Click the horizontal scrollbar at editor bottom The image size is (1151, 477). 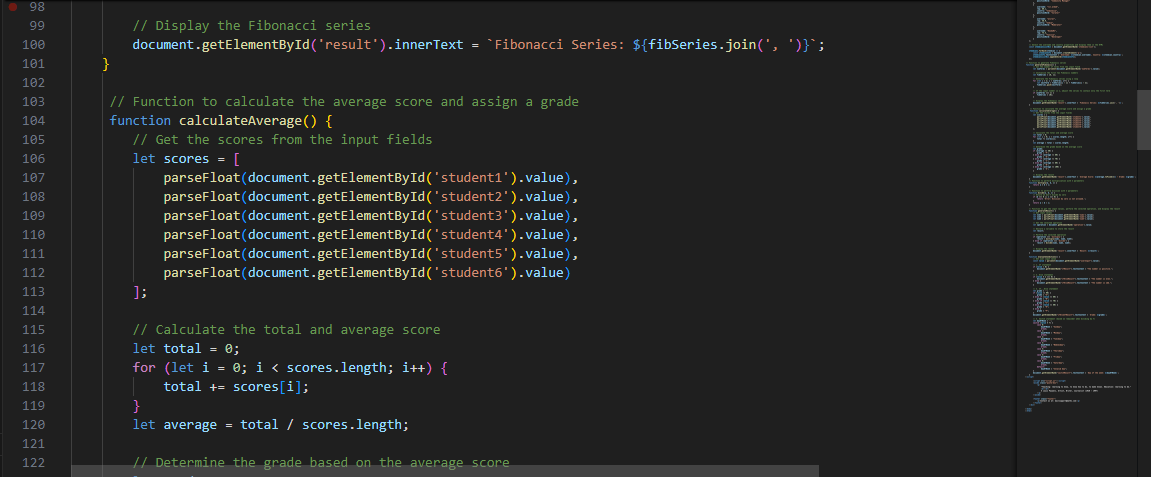pyautogui.click(x=445, y=470)
